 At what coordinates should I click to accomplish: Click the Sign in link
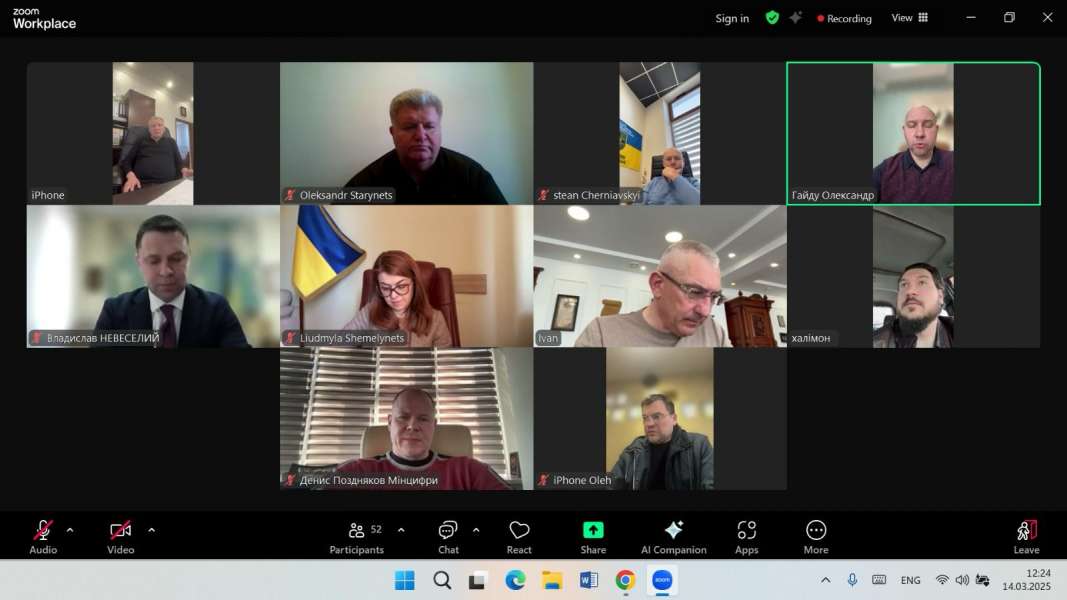[x=732, y=18]
